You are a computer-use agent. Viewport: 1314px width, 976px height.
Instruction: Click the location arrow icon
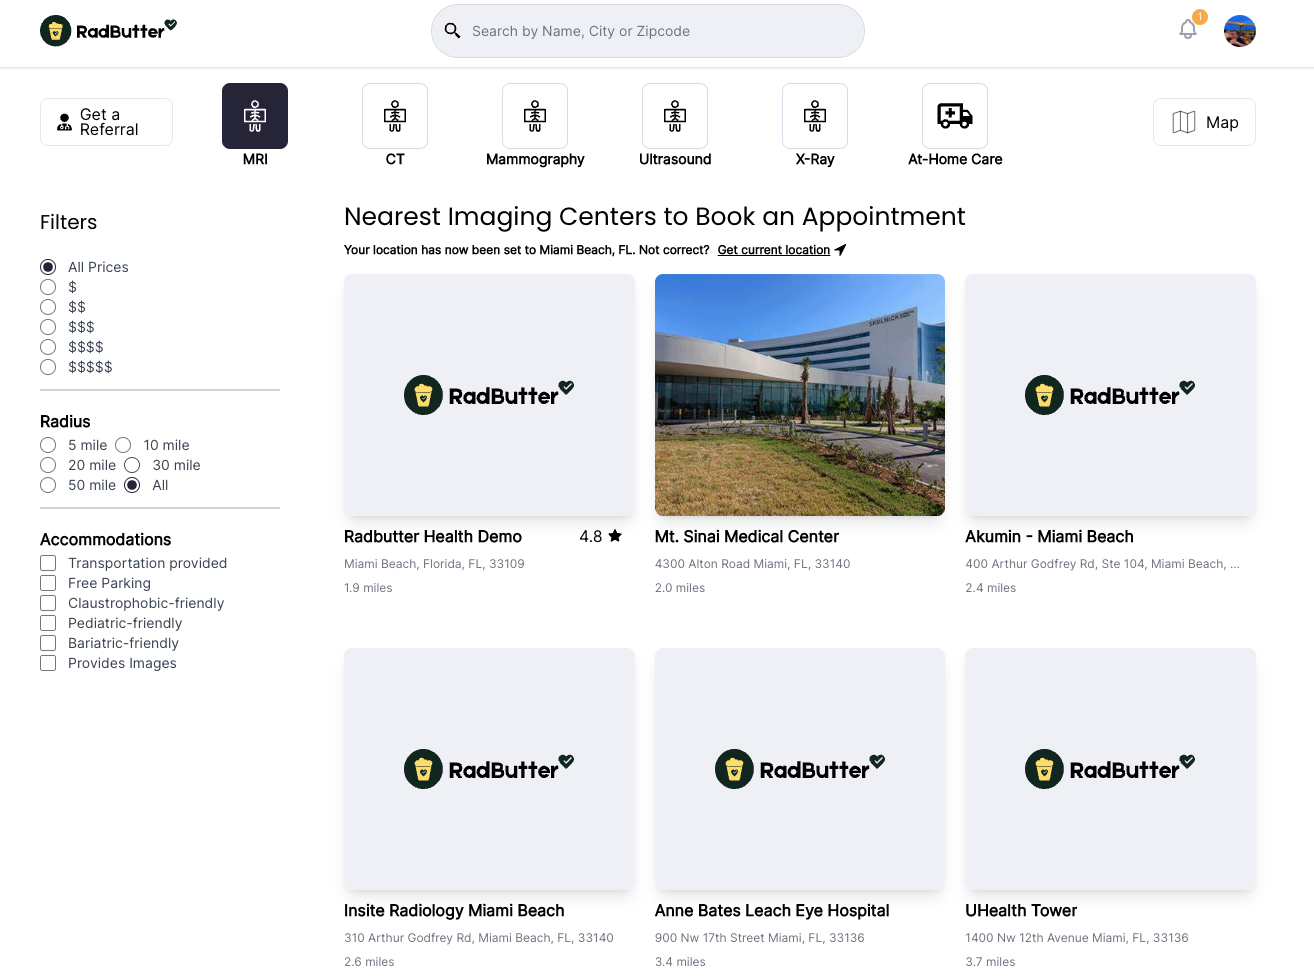click(840, 250)
